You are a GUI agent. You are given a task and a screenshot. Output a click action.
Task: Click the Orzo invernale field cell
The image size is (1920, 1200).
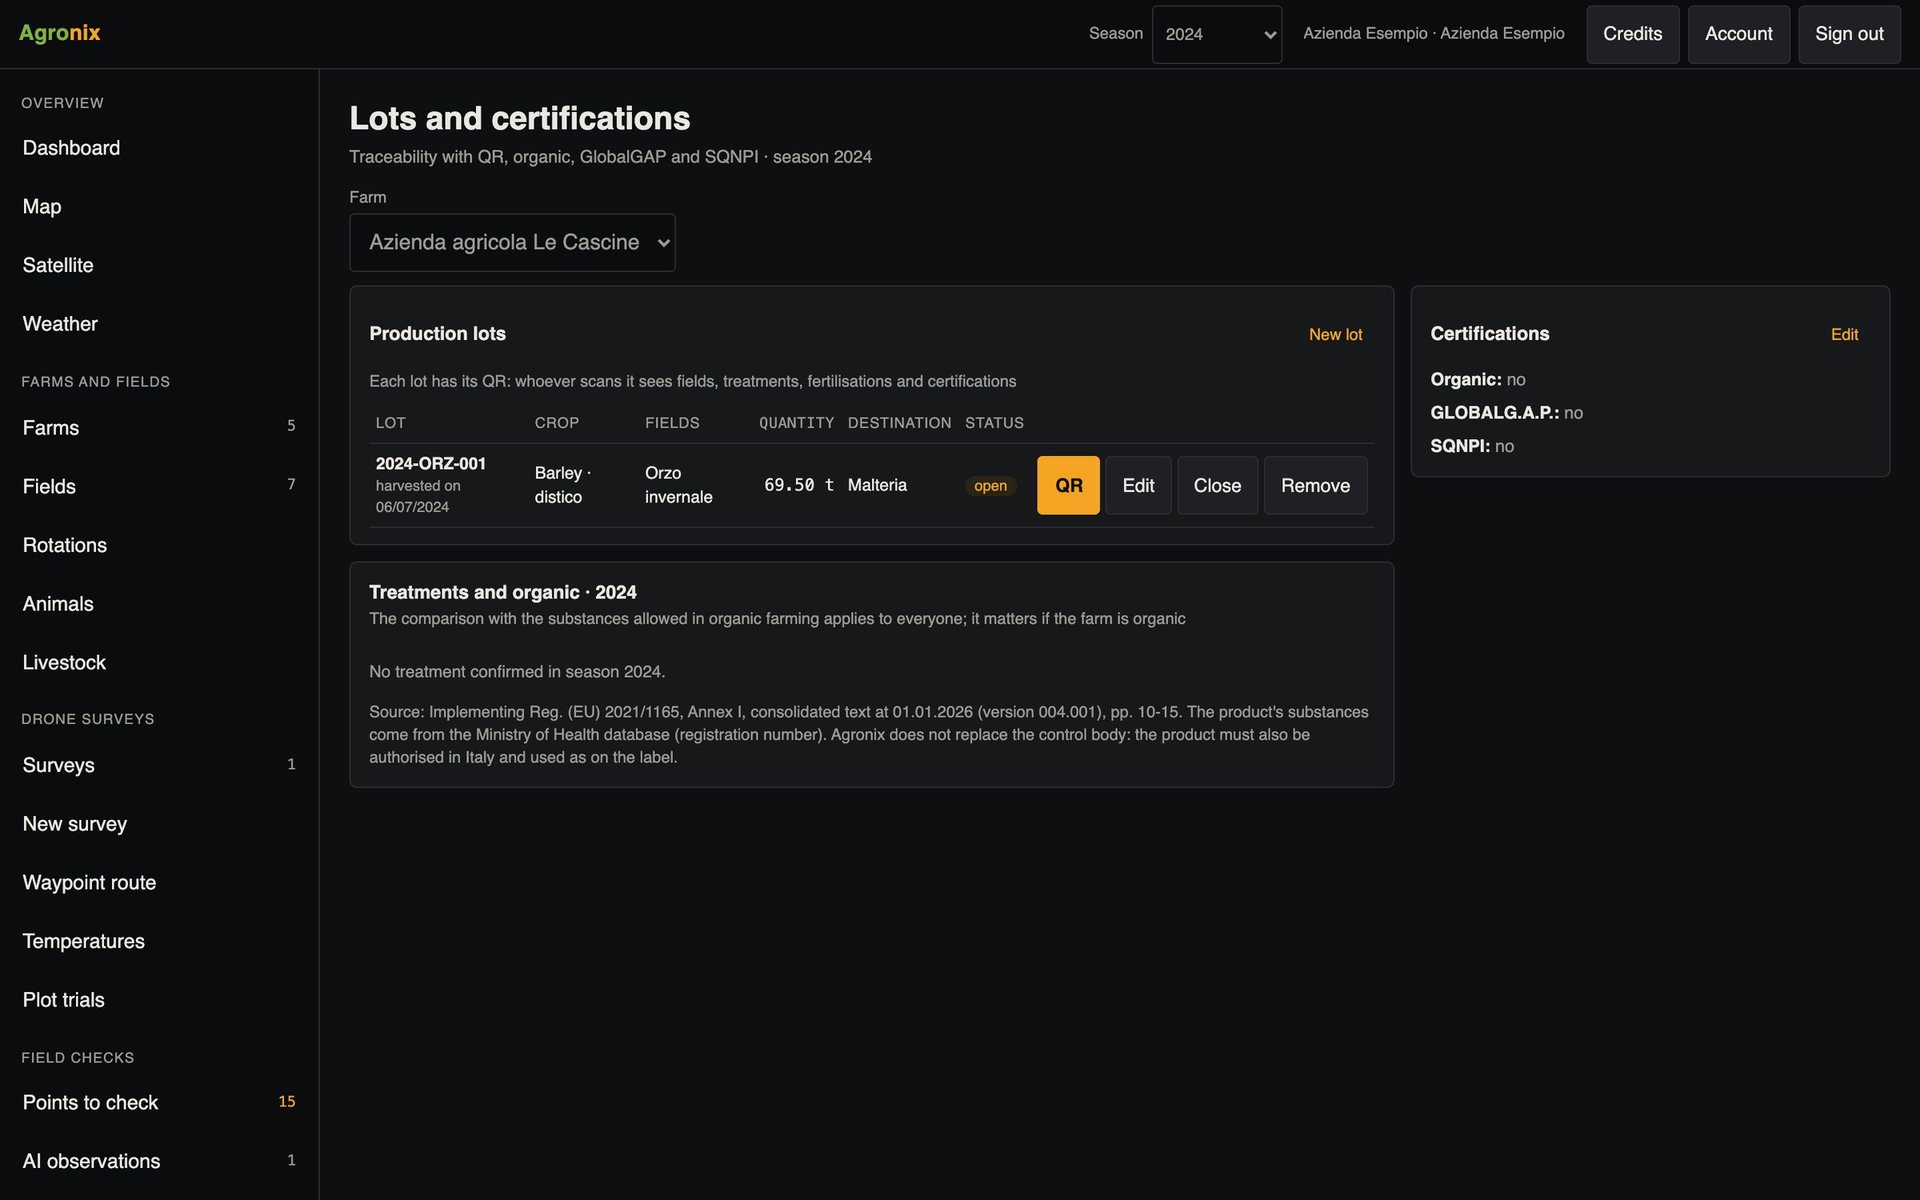(x=679, y=485)
